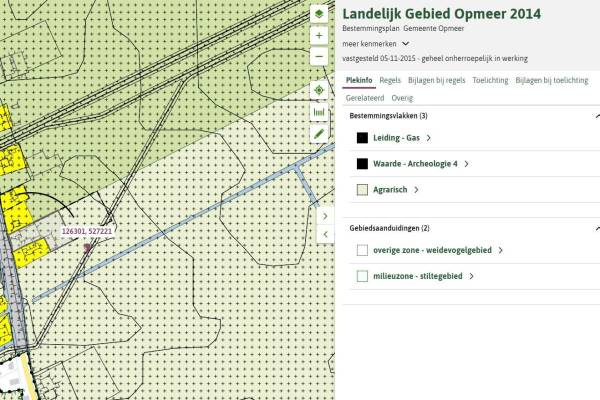Open the Toelichting tab
Image resolution: width=600 pixels, height=400 pixels.
click(490, 80)
